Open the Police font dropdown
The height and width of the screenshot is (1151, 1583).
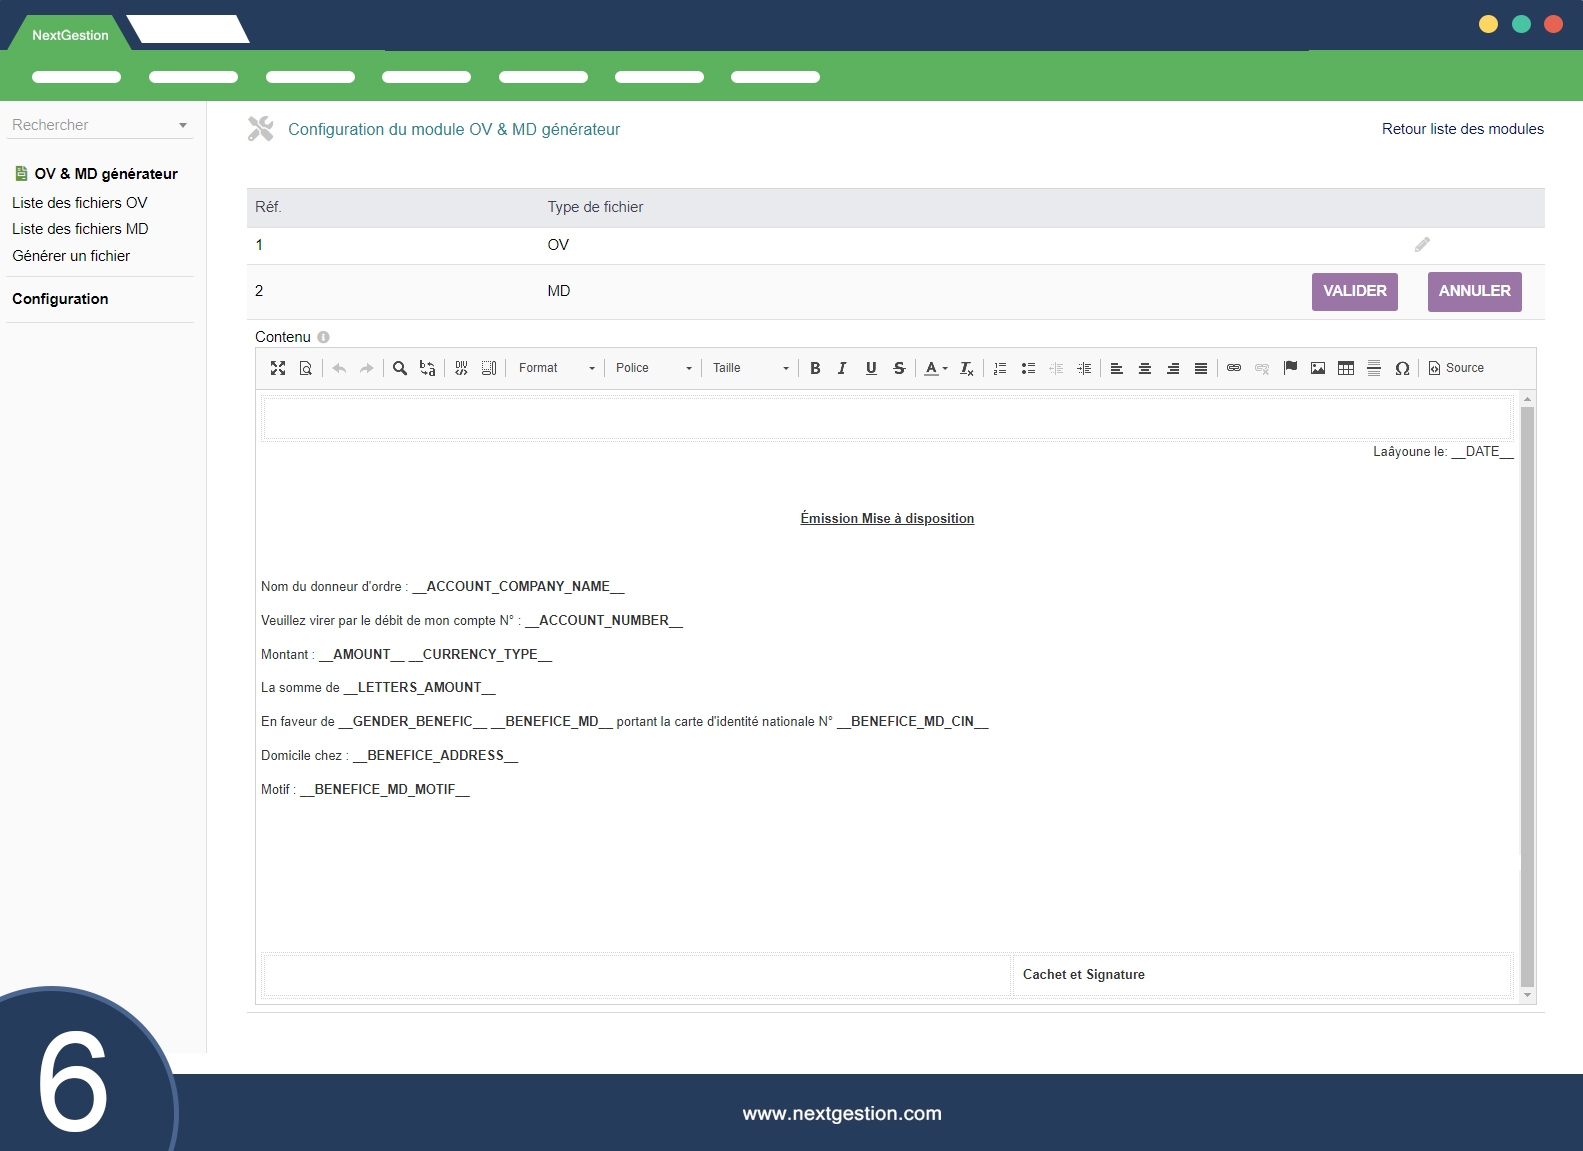click(x=653, y=368)
